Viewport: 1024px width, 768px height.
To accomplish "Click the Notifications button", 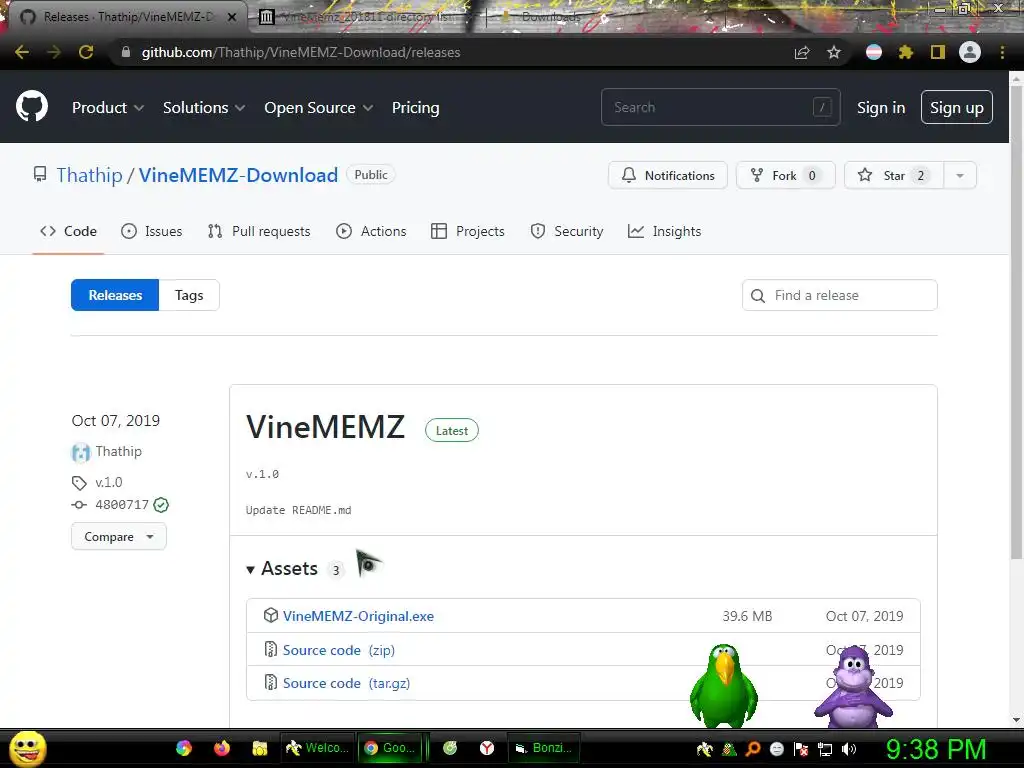I will tap(667, 175).
